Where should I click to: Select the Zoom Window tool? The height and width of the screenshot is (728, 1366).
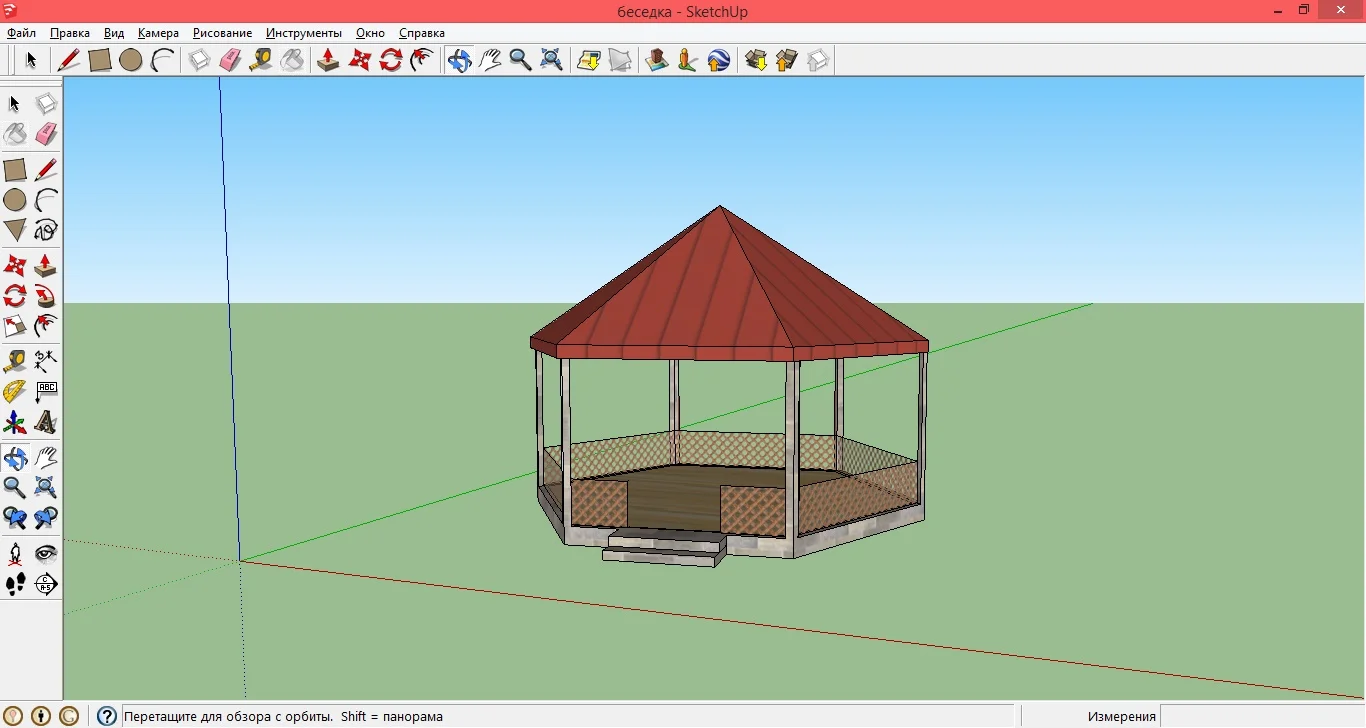[x=46, y=487]
